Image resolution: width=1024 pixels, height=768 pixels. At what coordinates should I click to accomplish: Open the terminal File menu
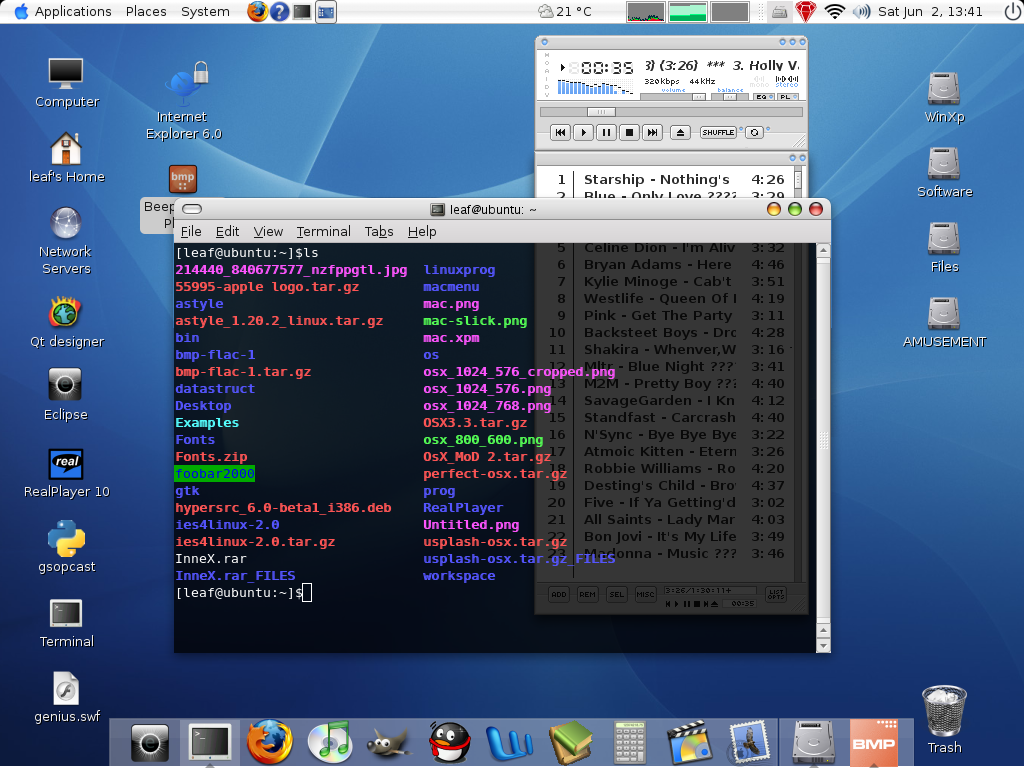[191, 232]
